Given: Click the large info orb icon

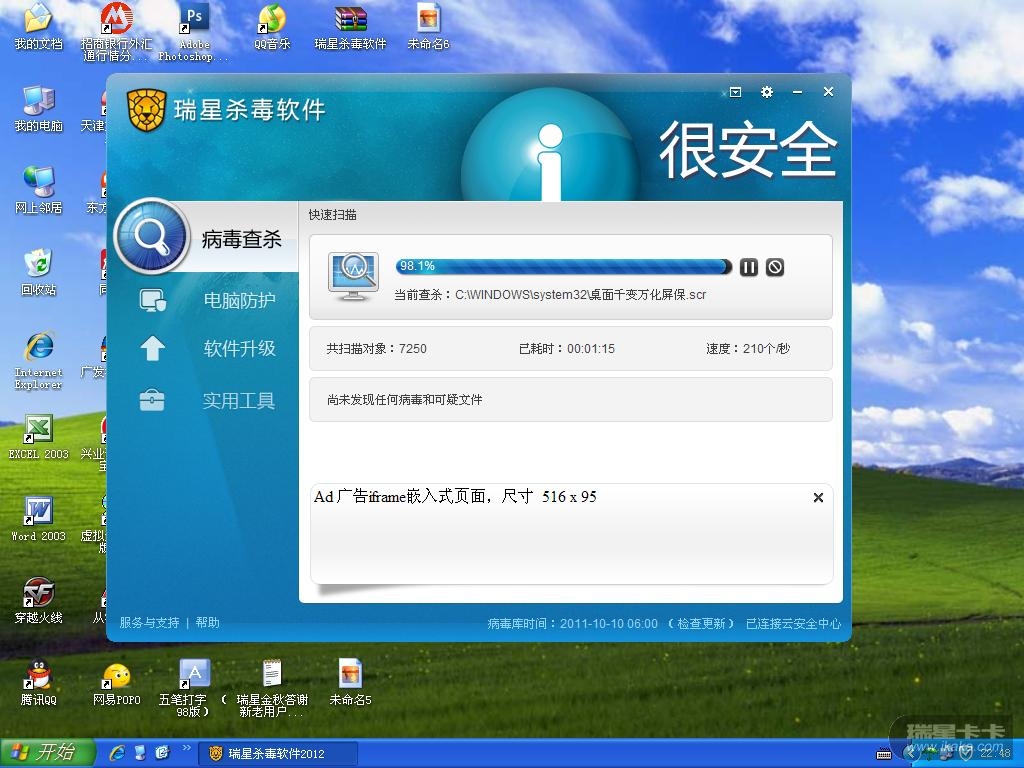Looking at the screenshot, I should click(x=551, y=145).
